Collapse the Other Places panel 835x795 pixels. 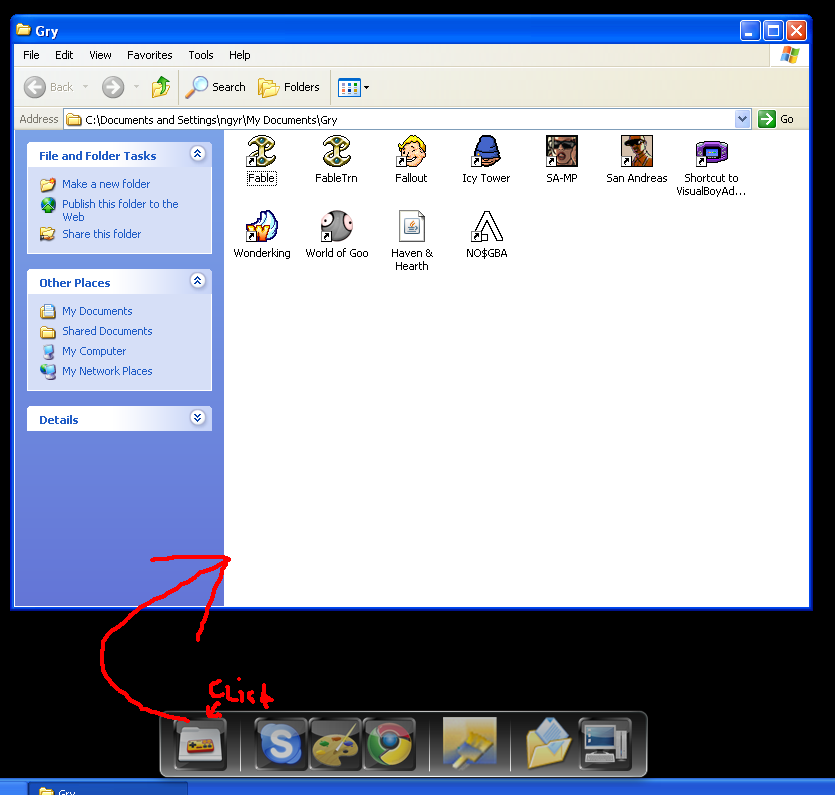(x=198, y=281)
